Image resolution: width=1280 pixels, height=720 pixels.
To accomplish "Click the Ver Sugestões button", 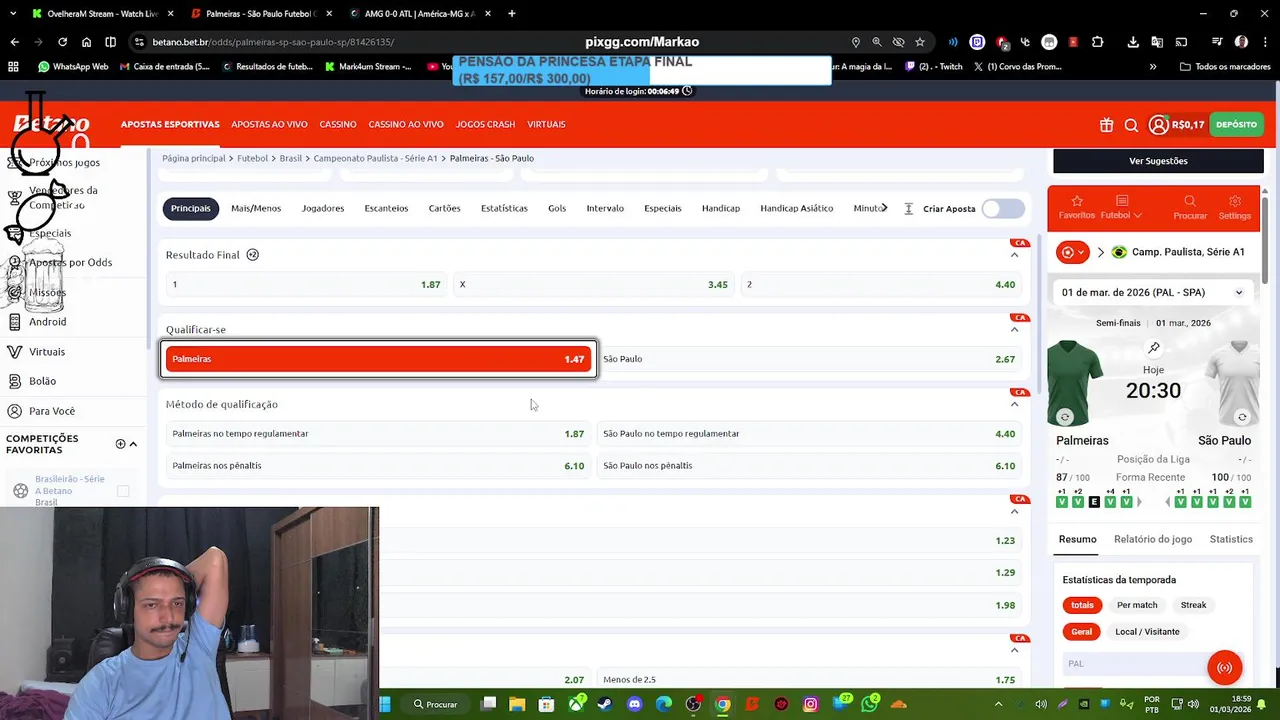I will [x=1158, y=161].
